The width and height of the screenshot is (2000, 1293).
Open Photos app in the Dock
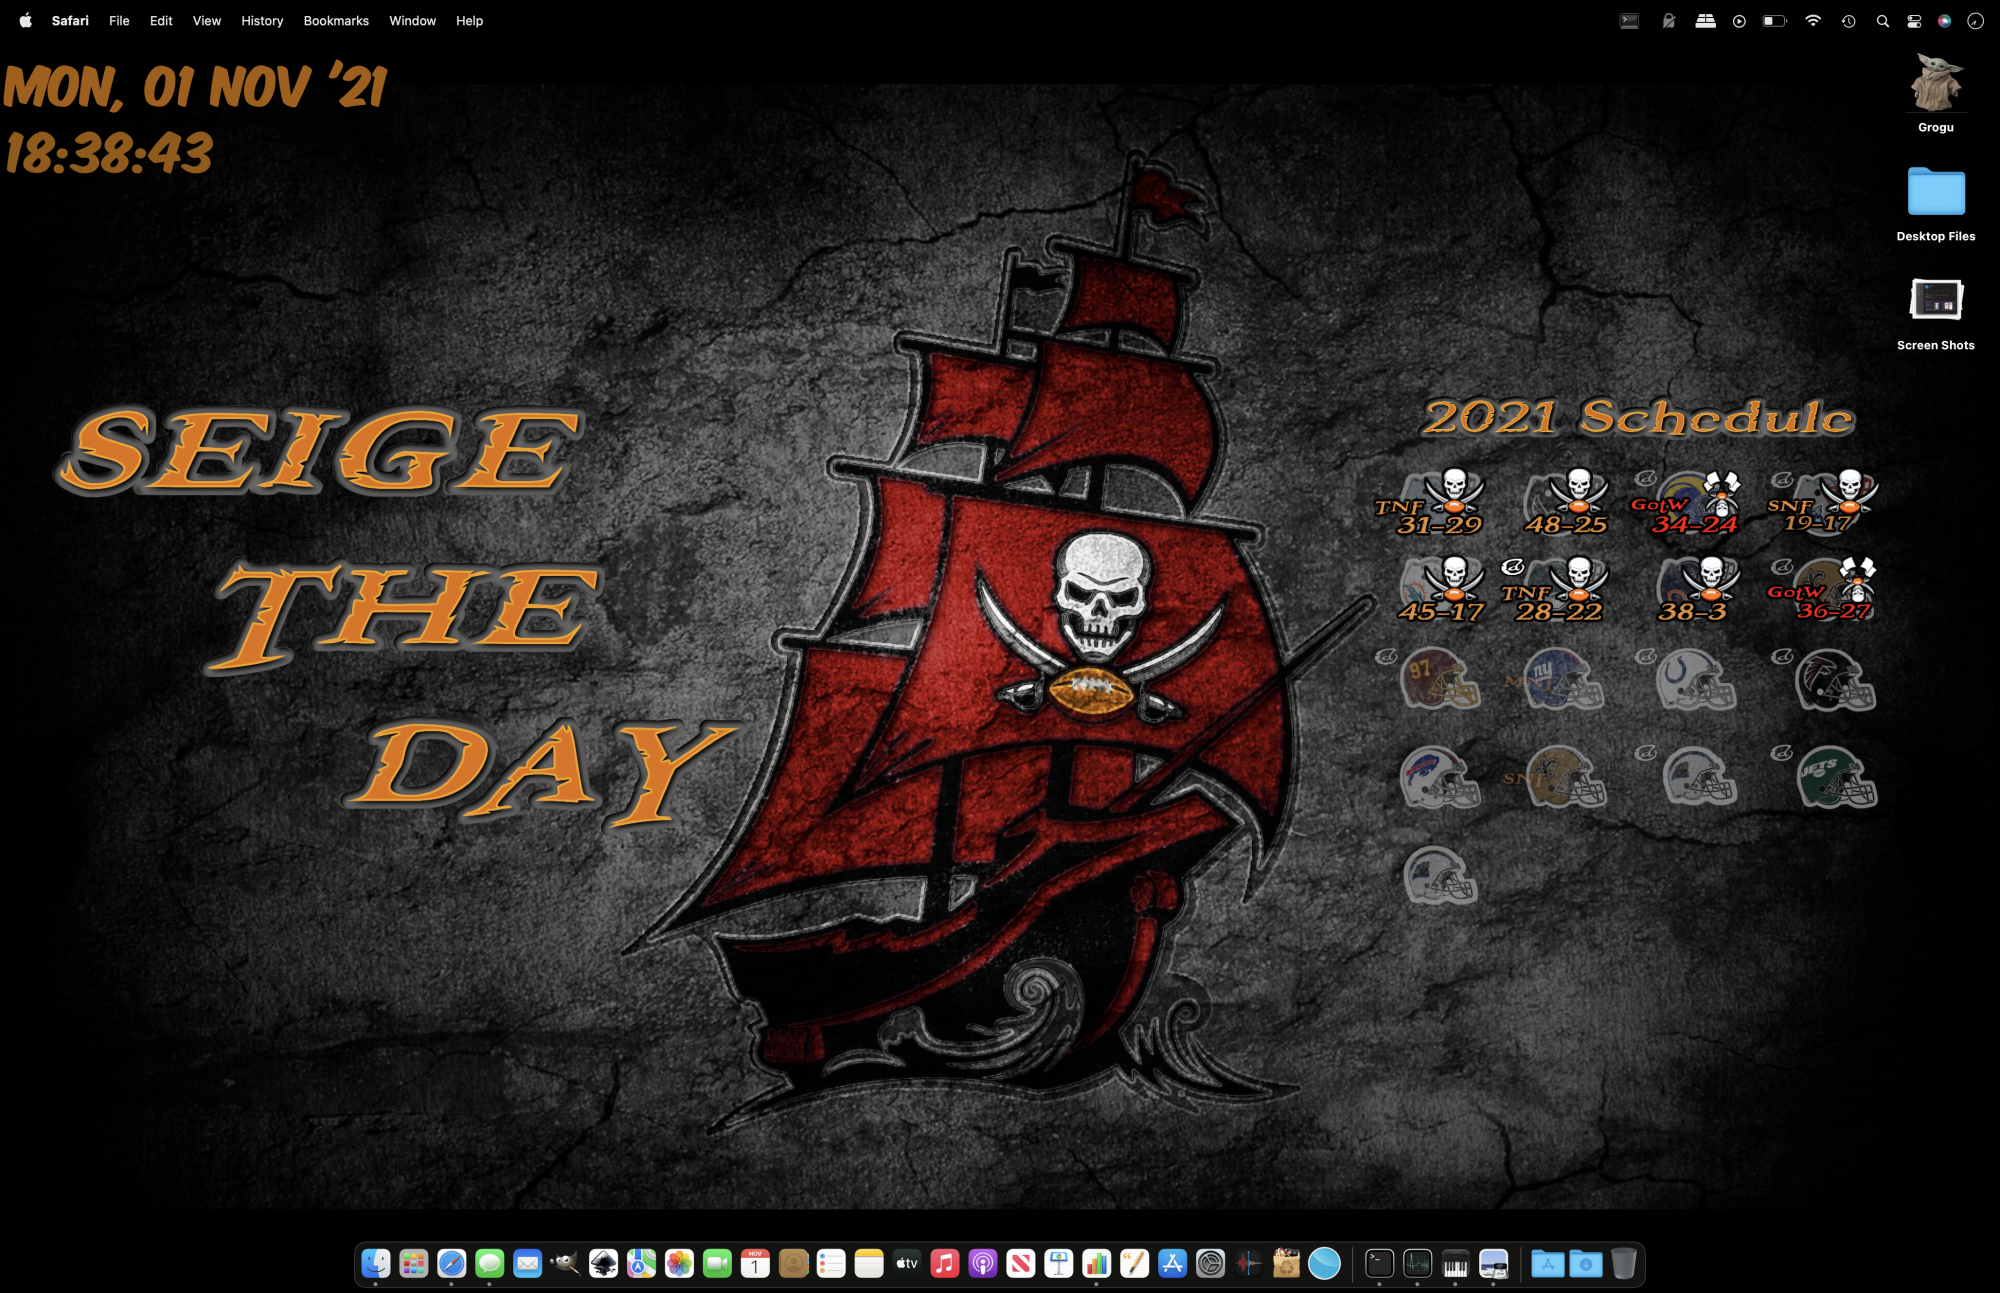pos(680,1263)
